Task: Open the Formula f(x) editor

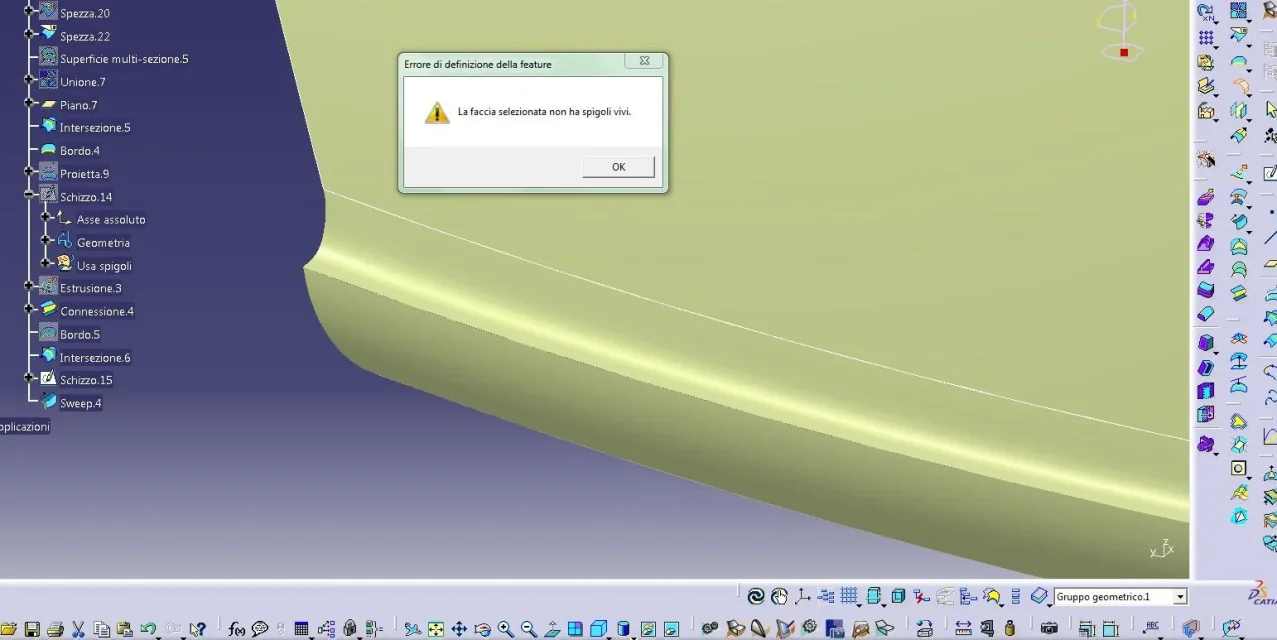Action: [236, 629]
